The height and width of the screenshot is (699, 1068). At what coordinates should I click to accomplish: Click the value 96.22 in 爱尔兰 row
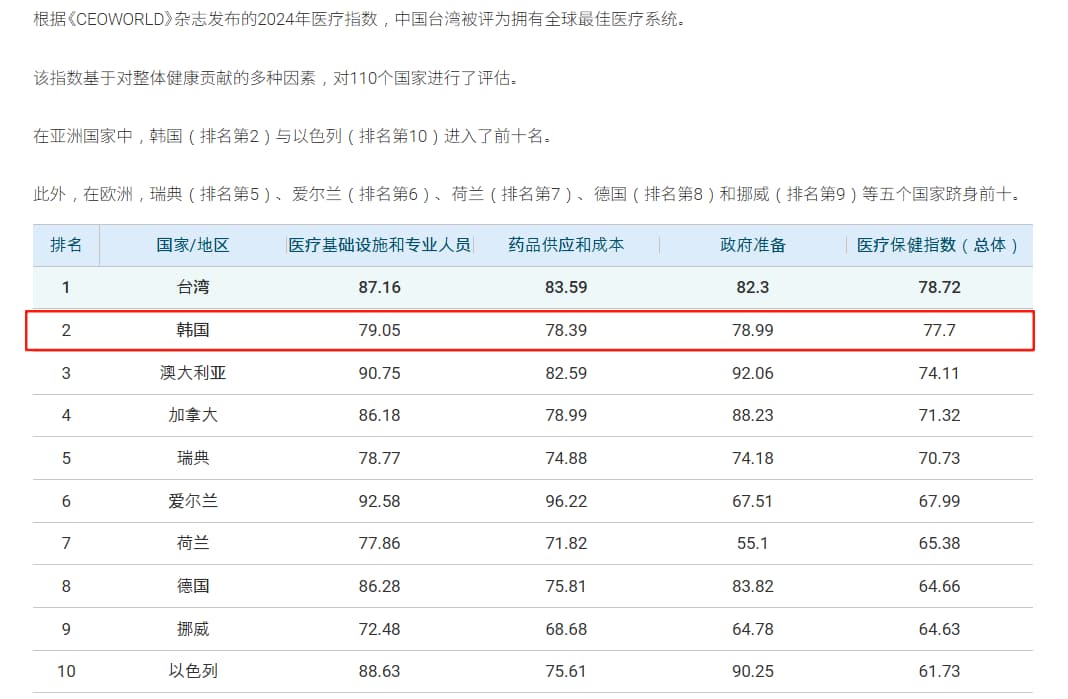coord(566,501)
